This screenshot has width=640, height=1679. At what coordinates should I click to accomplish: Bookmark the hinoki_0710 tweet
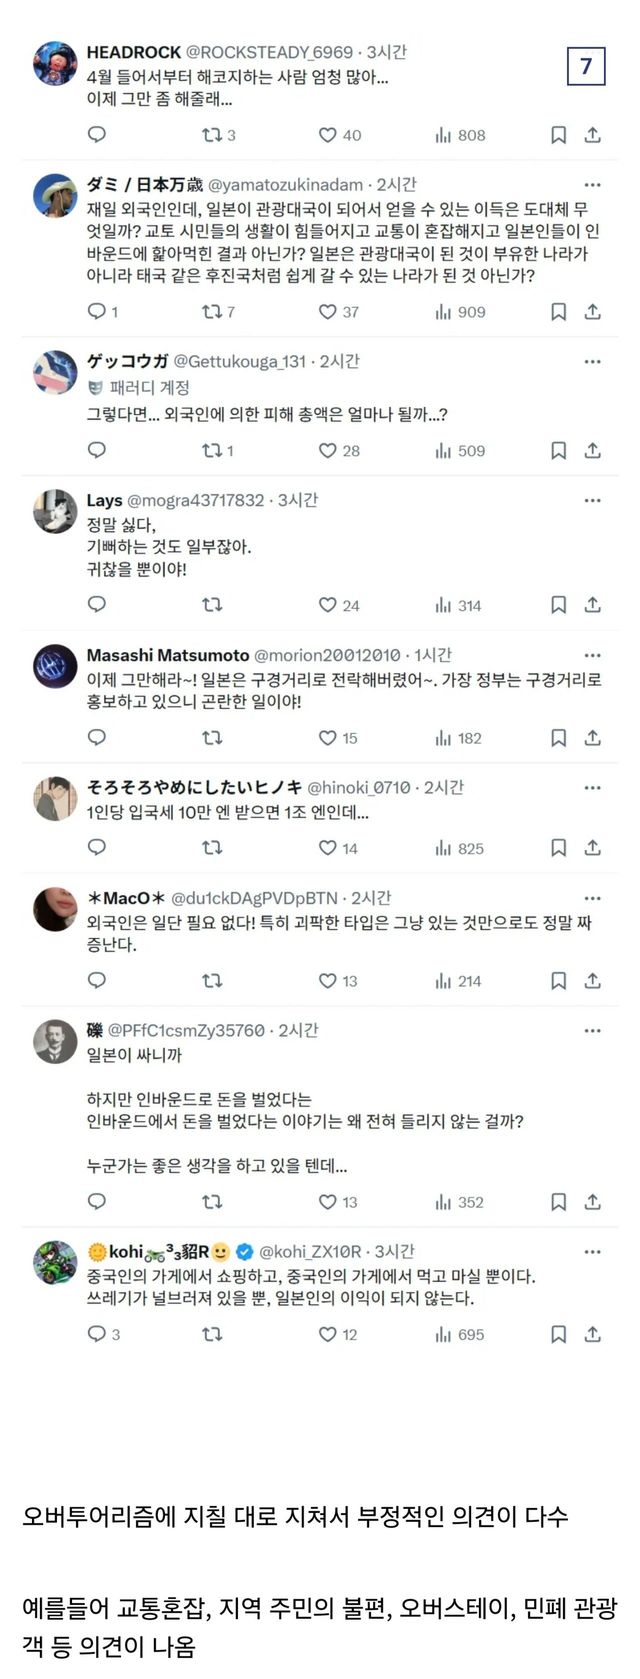click(559, 848)
